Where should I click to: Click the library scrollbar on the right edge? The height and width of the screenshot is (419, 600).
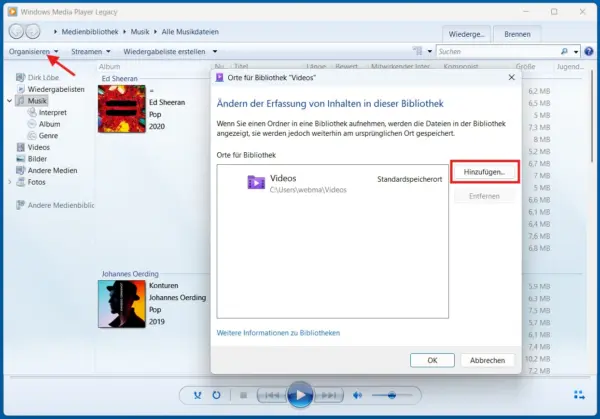592,115
